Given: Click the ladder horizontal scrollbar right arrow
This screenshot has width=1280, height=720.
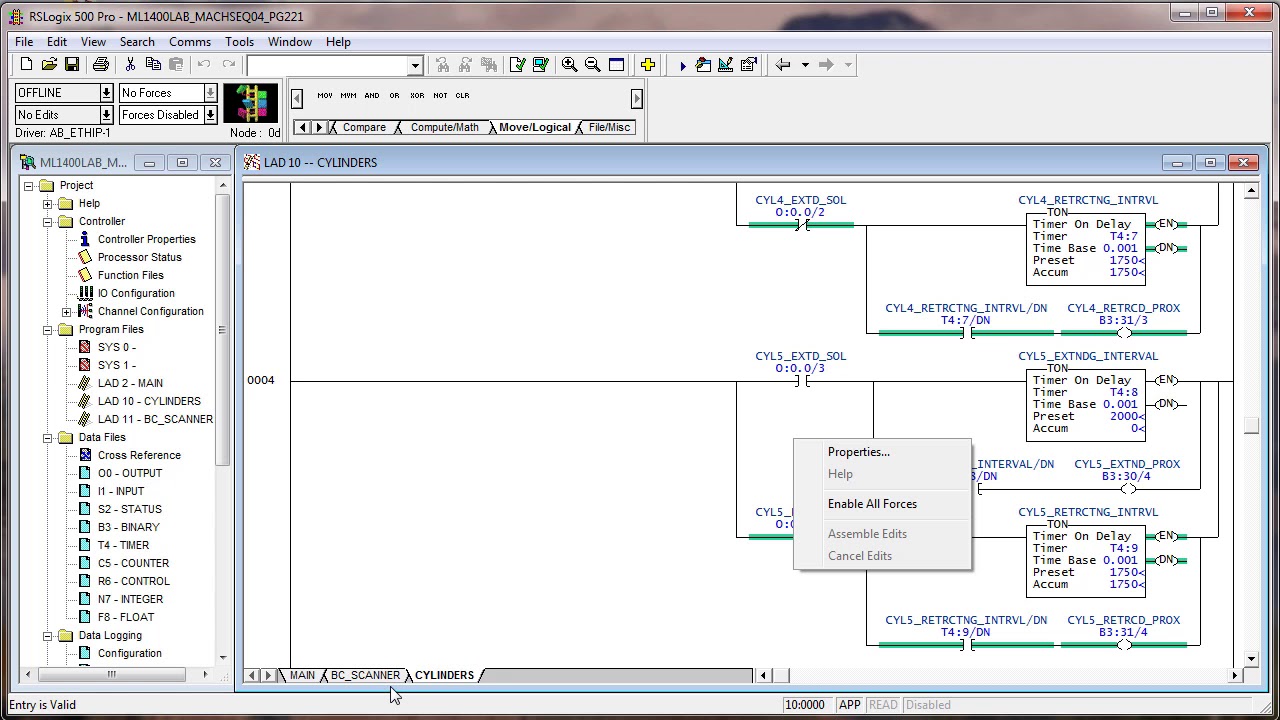Looking at the screenshot, I should pos(1234,676).
